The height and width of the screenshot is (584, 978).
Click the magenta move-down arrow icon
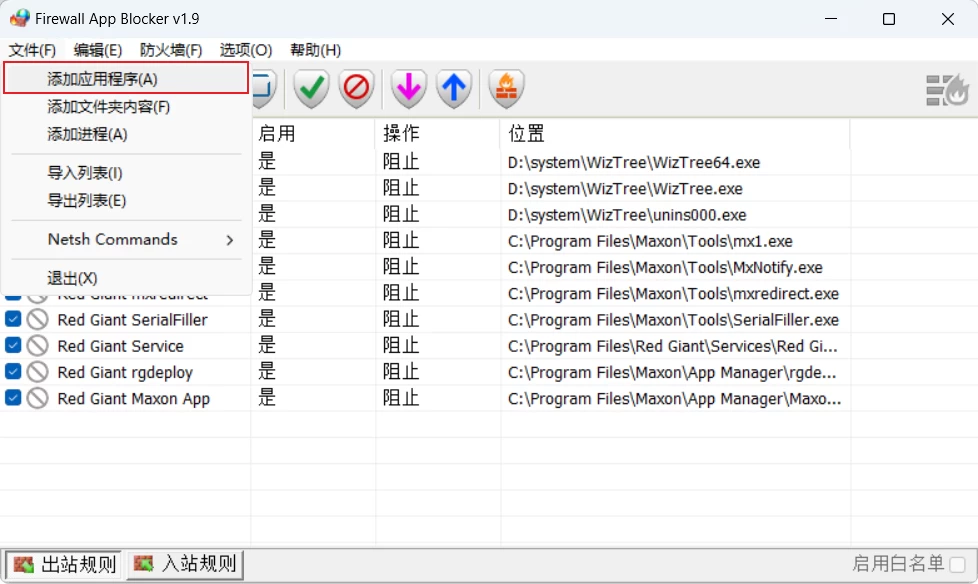point(409,88)
